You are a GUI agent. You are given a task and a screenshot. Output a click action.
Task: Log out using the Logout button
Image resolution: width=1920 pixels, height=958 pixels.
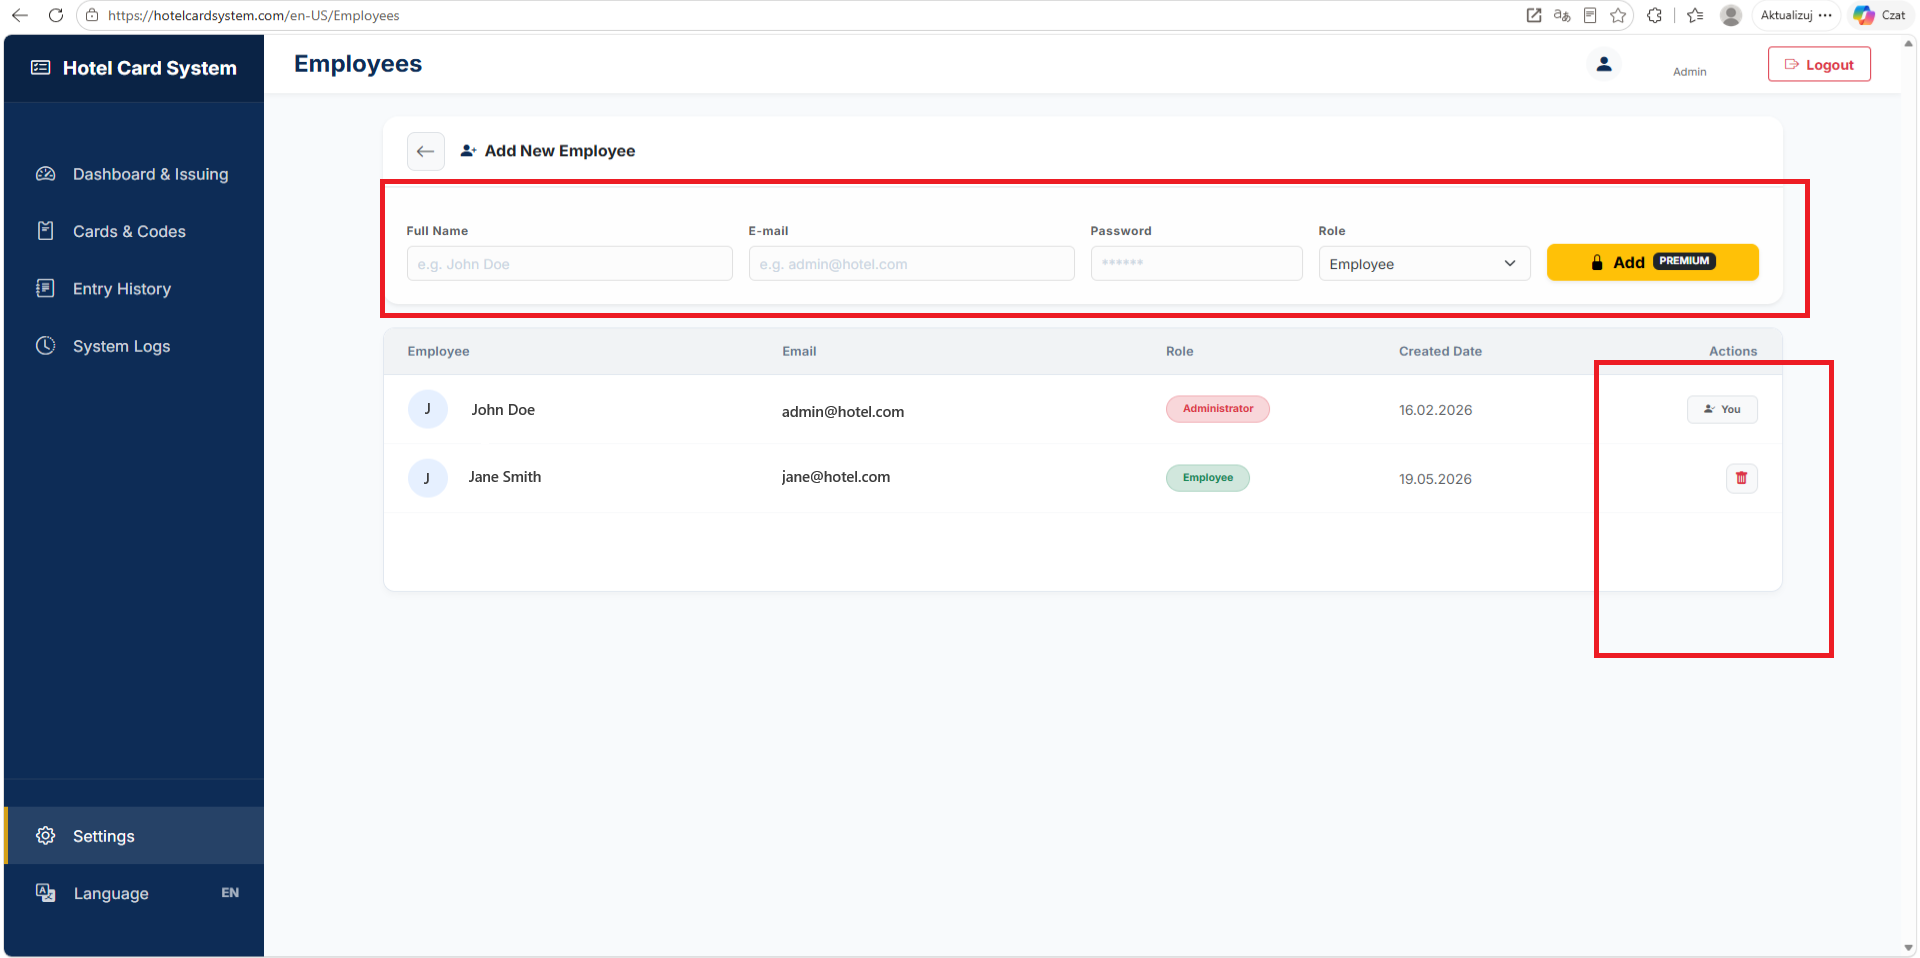click(1819, 64)
